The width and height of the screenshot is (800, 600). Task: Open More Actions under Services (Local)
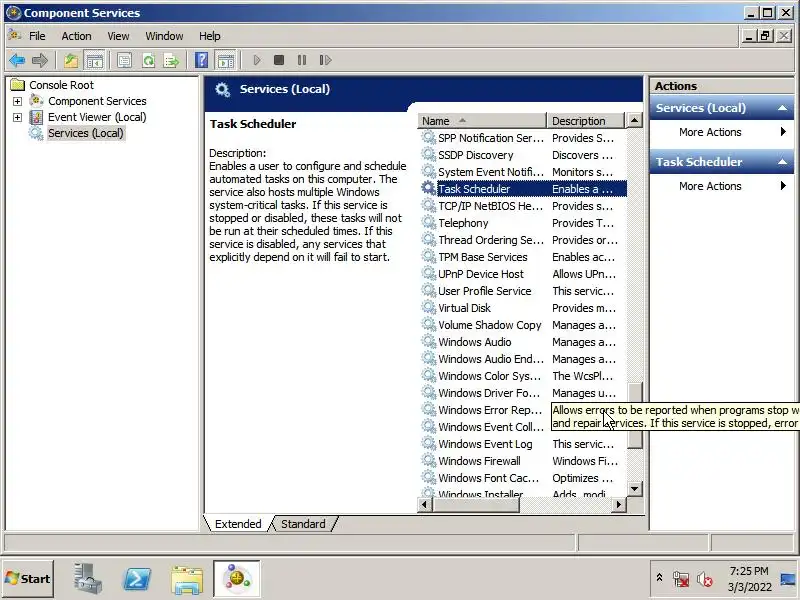721,132
